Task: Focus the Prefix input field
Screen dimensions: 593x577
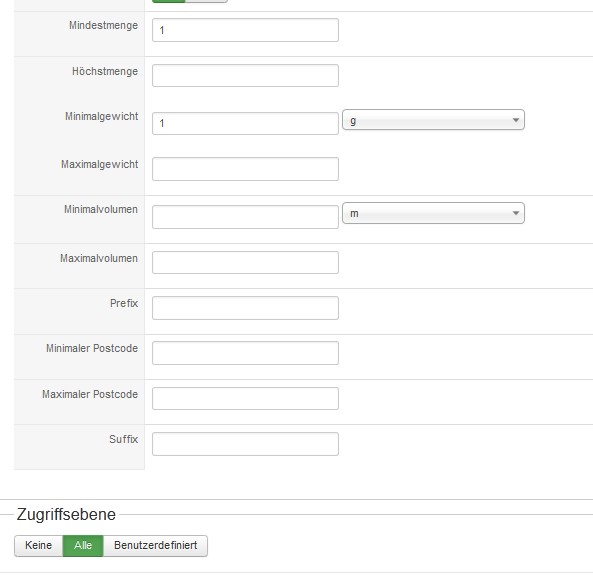Action: (x=245, y=308)
